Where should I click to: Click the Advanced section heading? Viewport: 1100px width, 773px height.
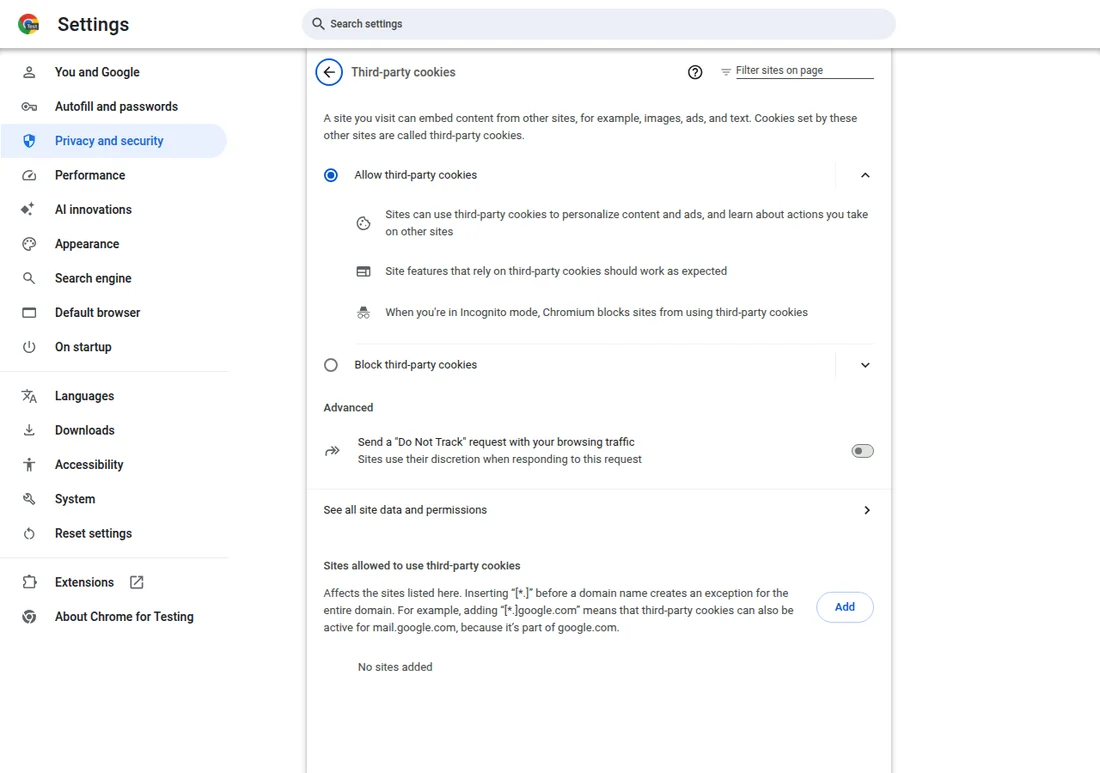pos(348,408)
